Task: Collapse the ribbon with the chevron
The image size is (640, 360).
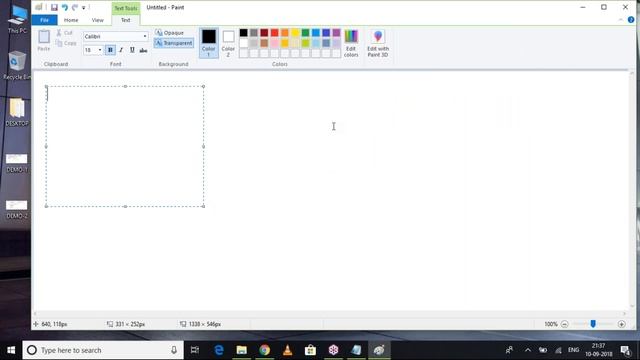Action: coord(621,20)
